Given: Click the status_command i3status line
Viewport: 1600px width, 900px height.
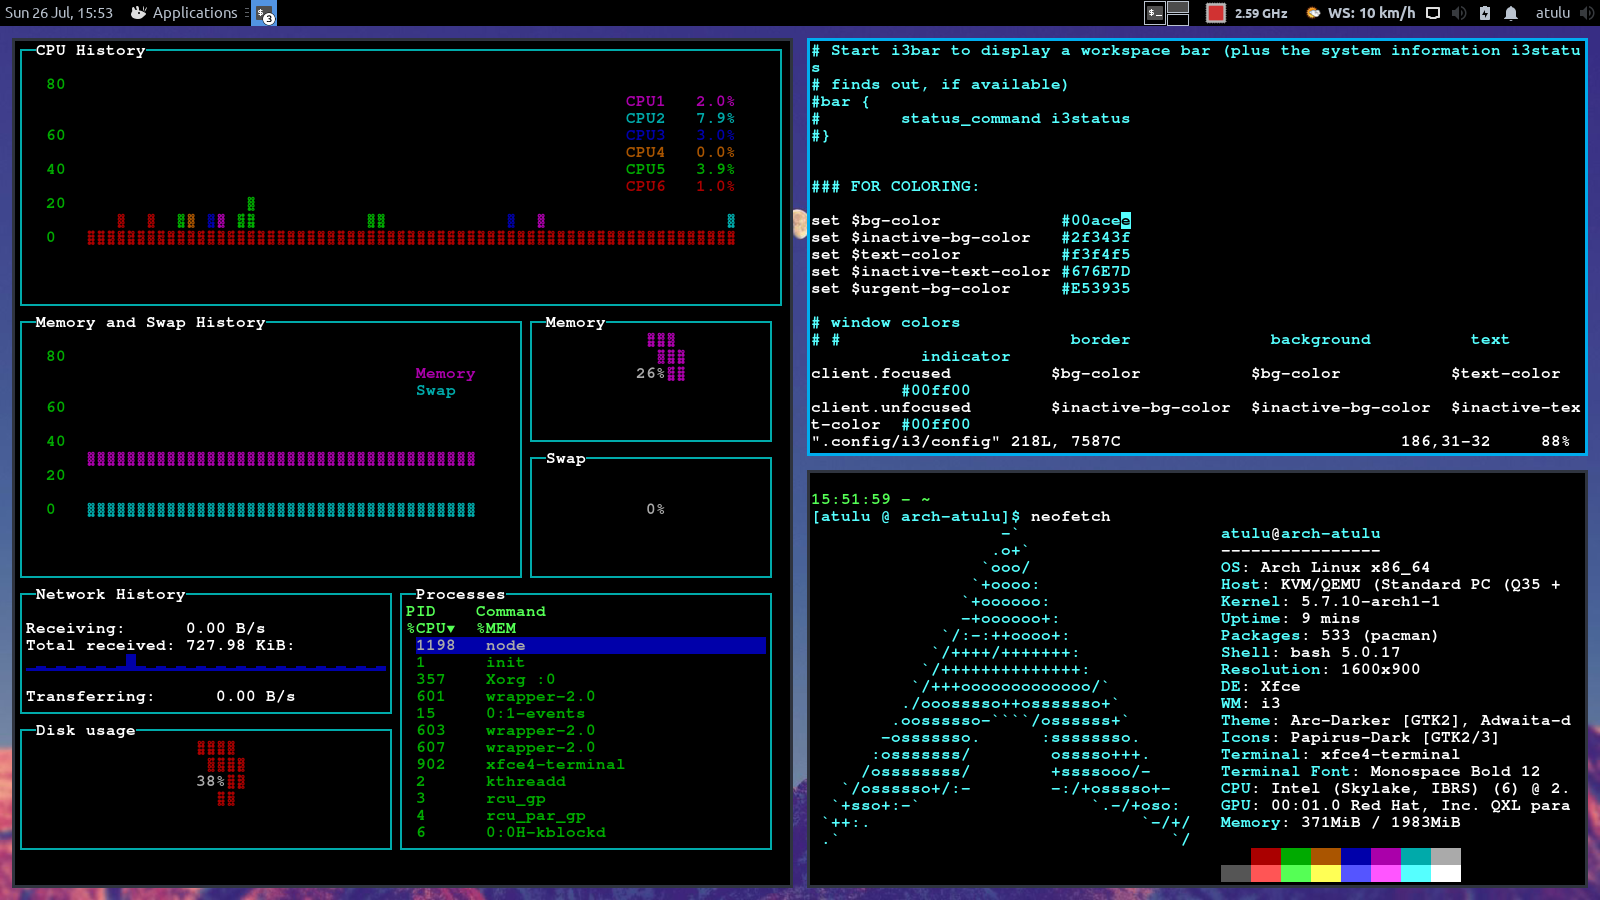Looking at the screenshot, I should click(1016, 119).
